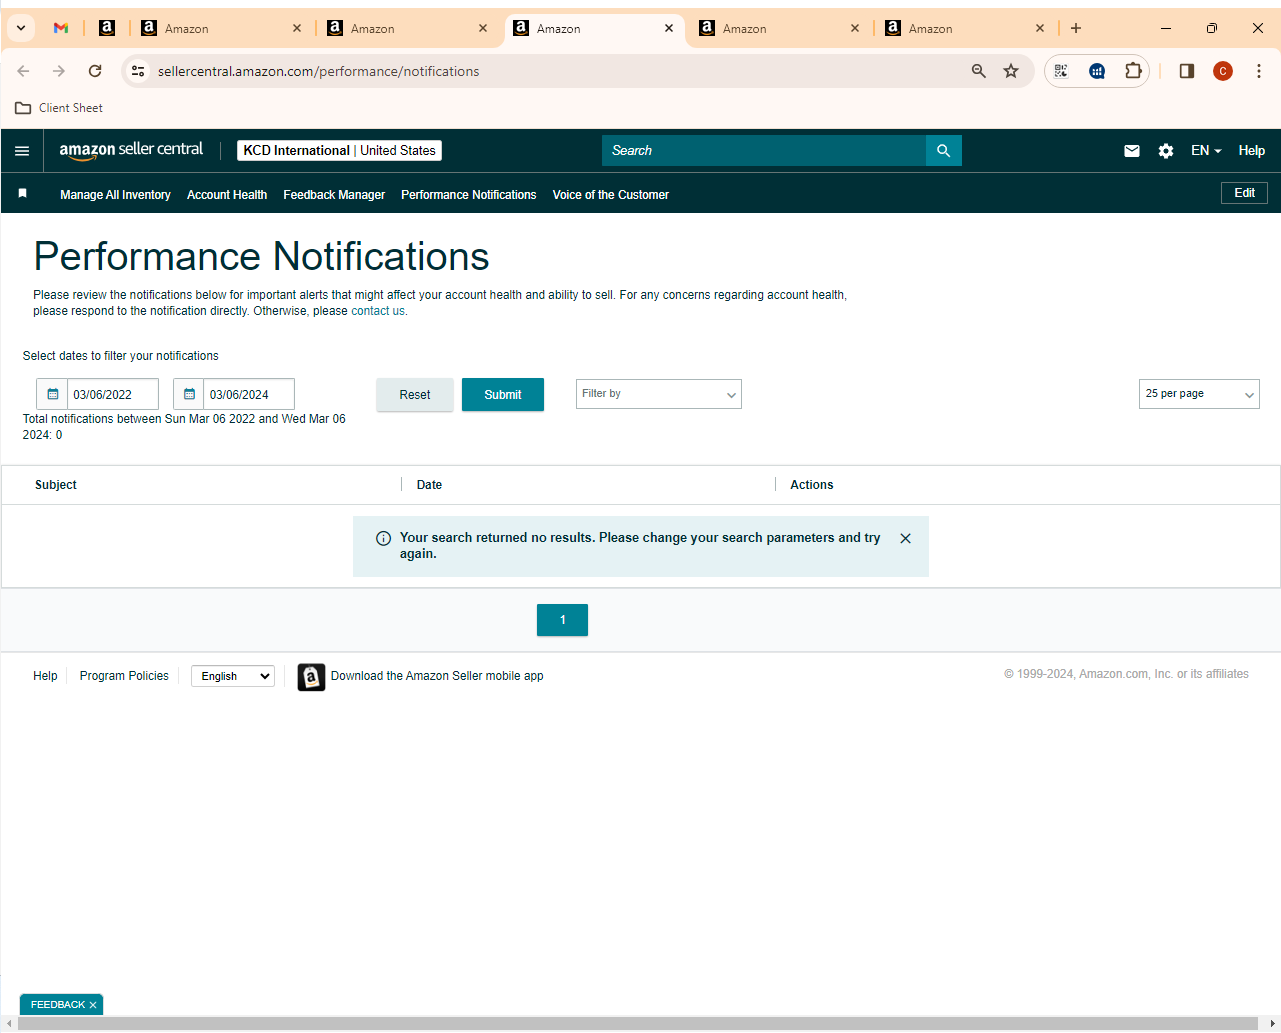Expand the Filter by dropdown
This screenshot has width=1281, height=1033.
tap(659, 394)
